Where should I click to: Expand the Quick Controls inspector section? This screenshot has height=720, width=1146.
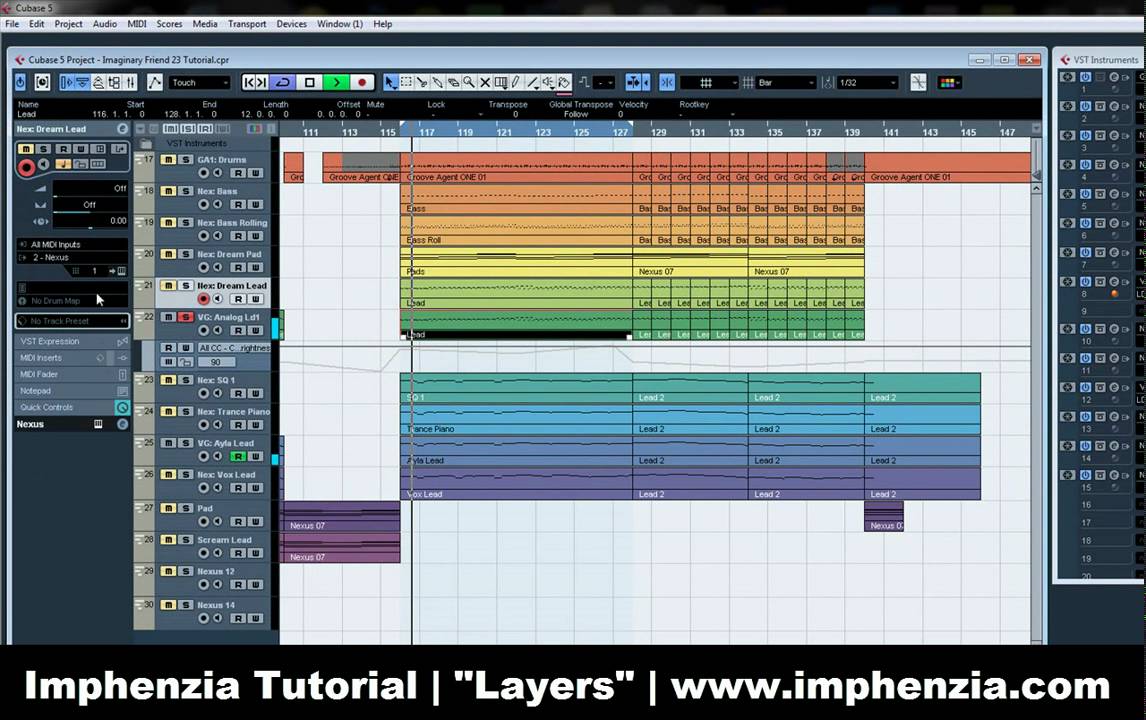[x=72, y=407]
